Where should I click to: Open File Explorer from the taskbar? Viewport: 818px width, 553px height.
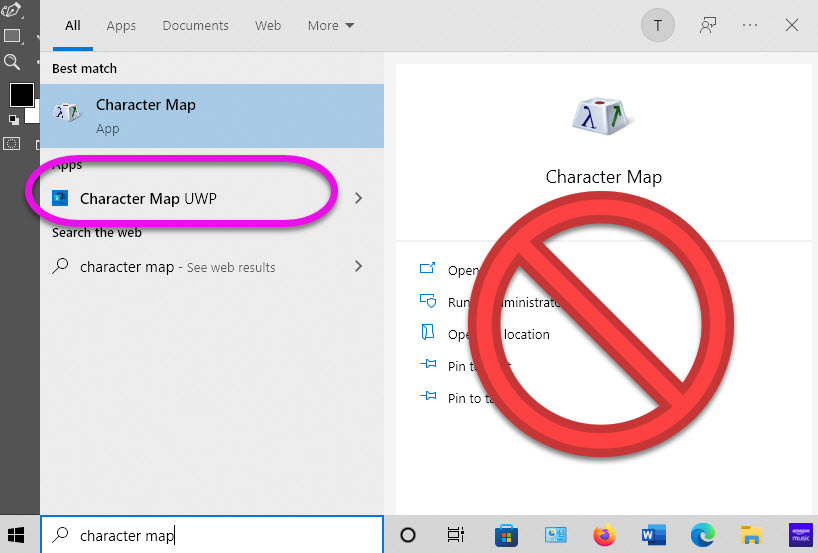[x=751, y=535]
